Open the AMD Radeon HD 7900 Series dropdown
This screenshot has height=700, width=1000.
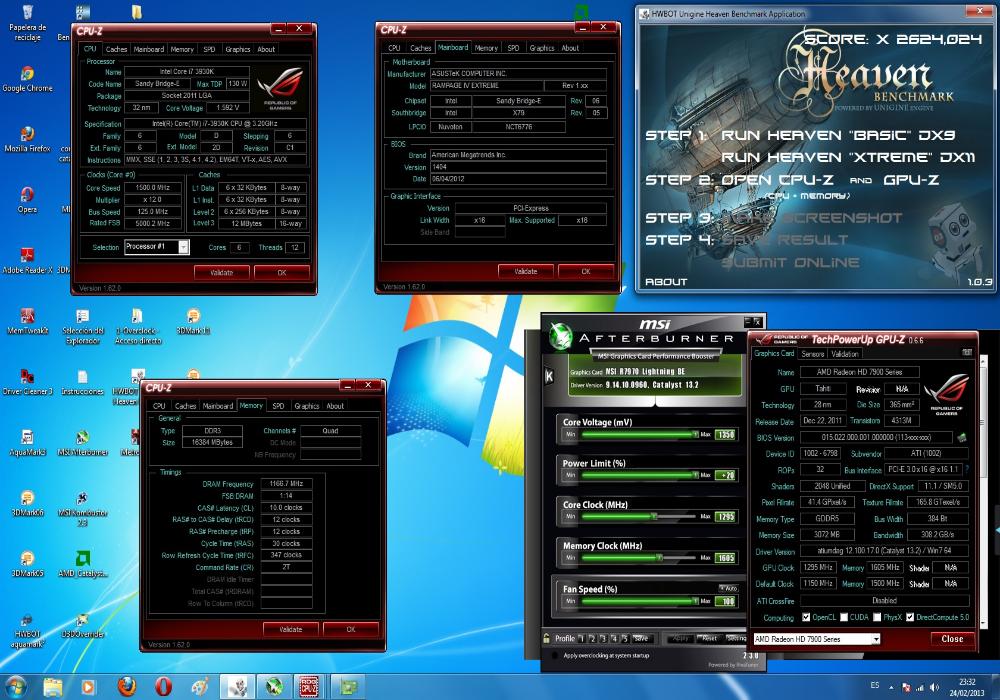click(816, 639)
